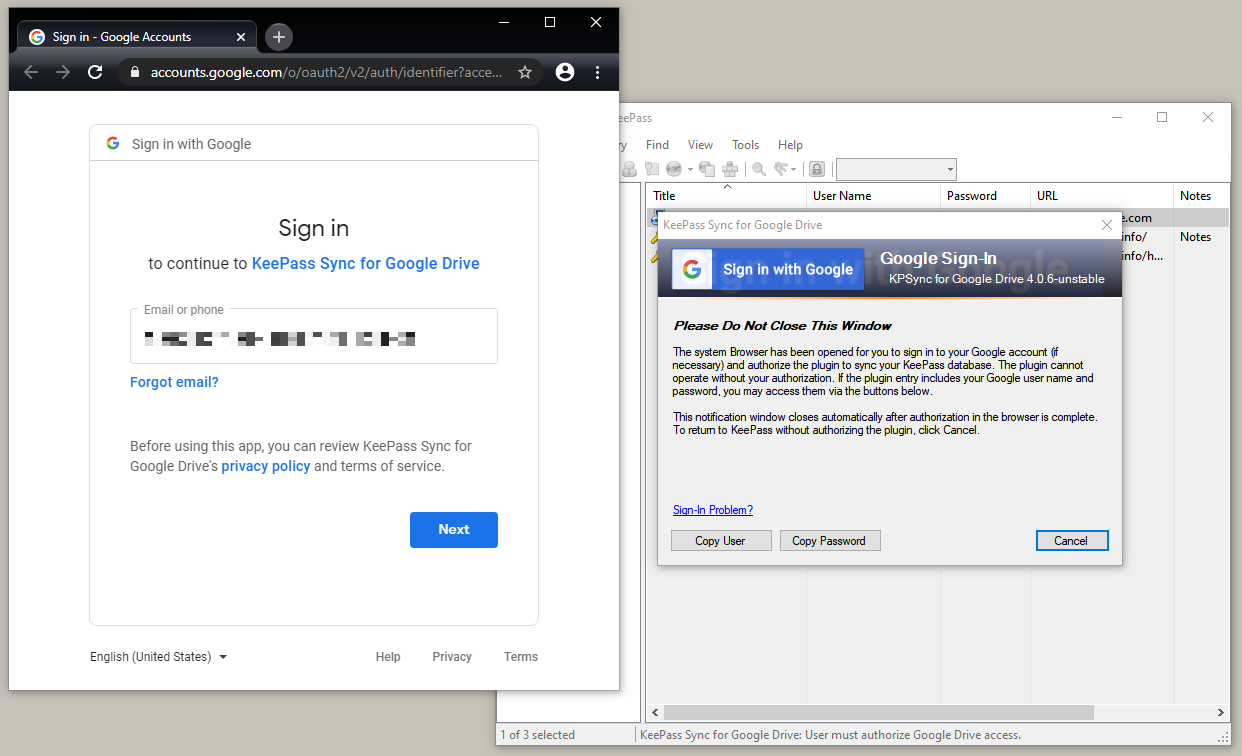Viewport: 1242px width, 756px height.
Task: Click the KeePass scrollbar left arrow
Action: [654, 713]
